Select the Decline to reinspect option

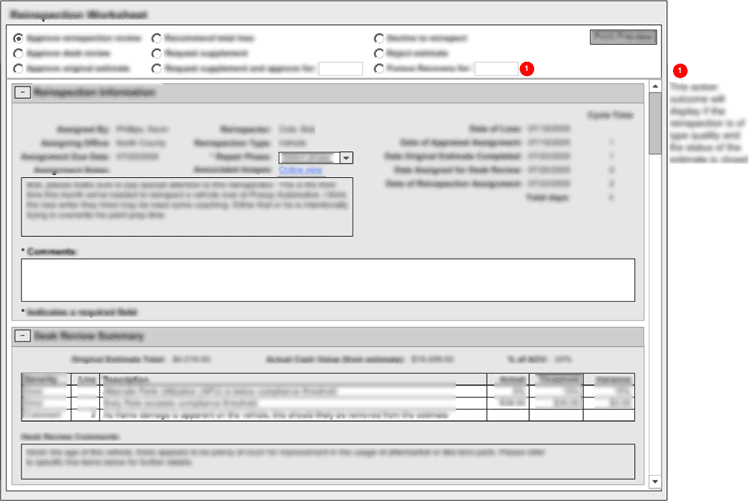click(379, 38)
